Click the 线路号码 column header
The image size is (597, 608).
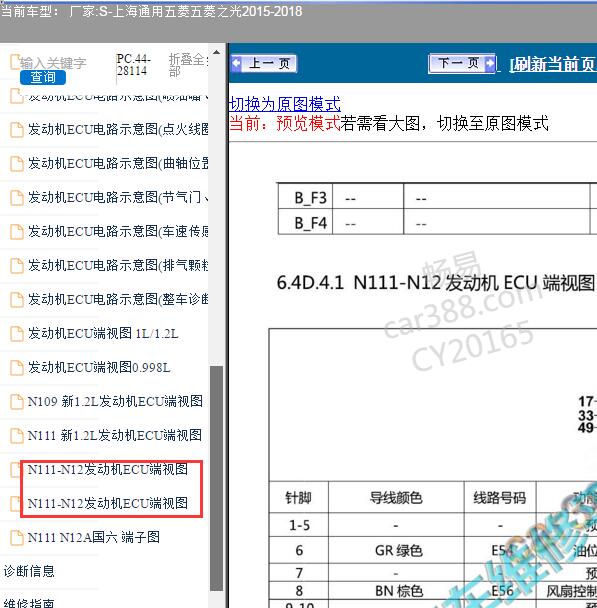pyautogui.click(x=500, y=497)
